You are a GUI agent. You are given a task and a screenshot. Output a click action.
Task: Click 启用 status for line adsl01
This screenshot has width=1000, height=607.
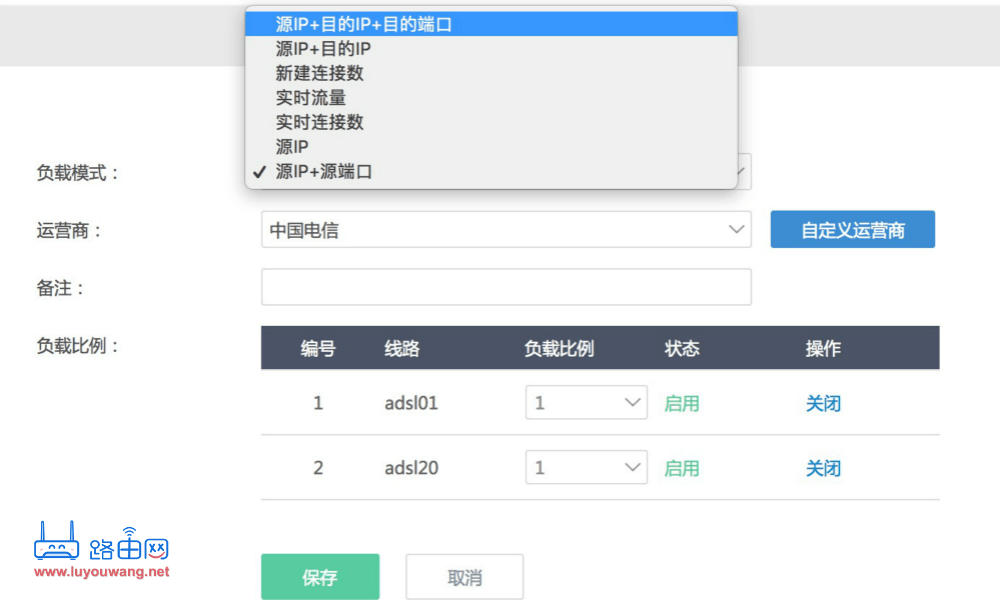pyautogui.click(x=681, y=402)
